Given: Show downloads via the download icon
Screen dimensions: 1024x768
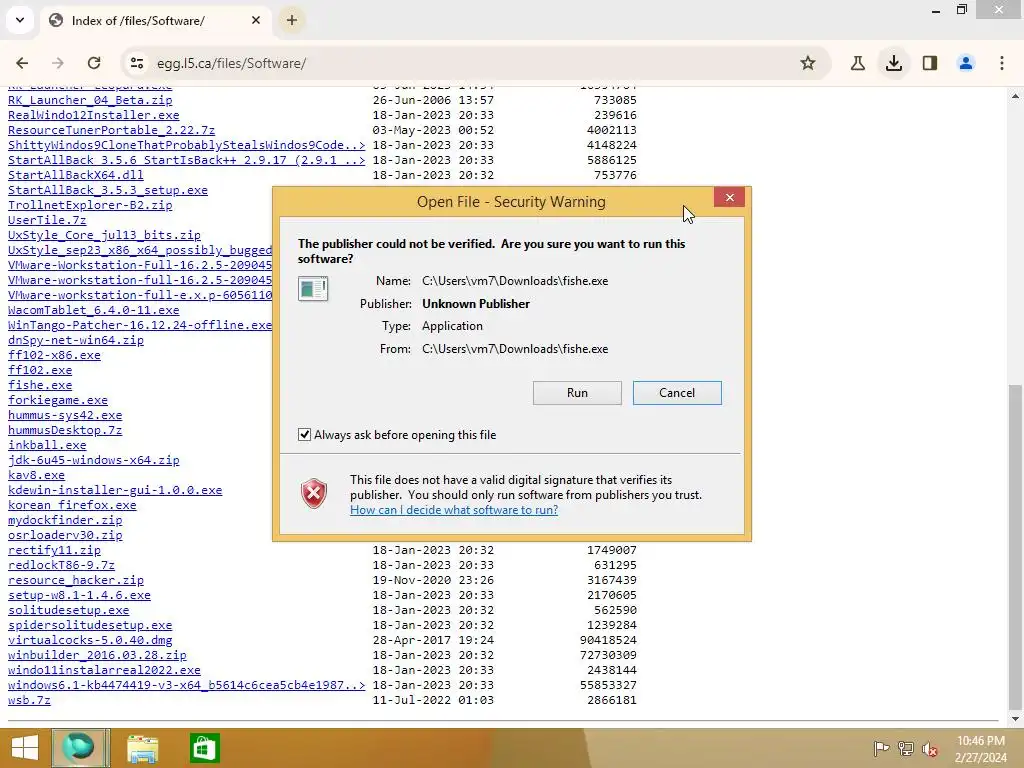Looking at the screenshot, I should click(894, 63).
